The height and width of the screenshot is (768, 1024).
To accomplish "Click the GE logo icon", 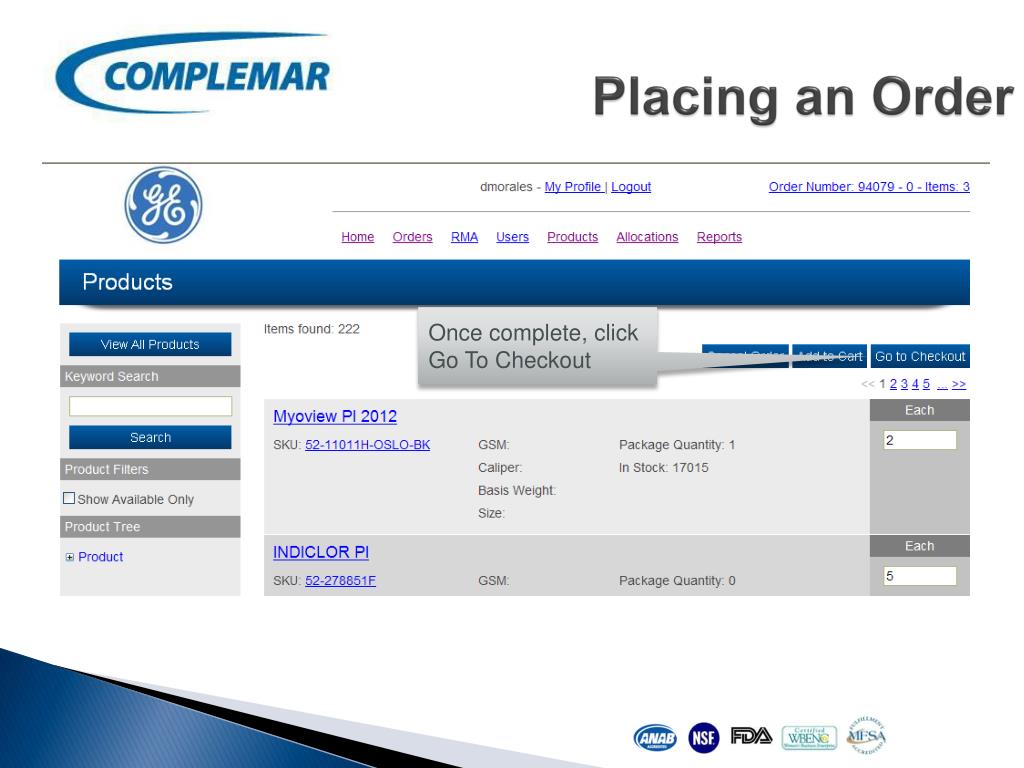I will click(x=163, y=205).
